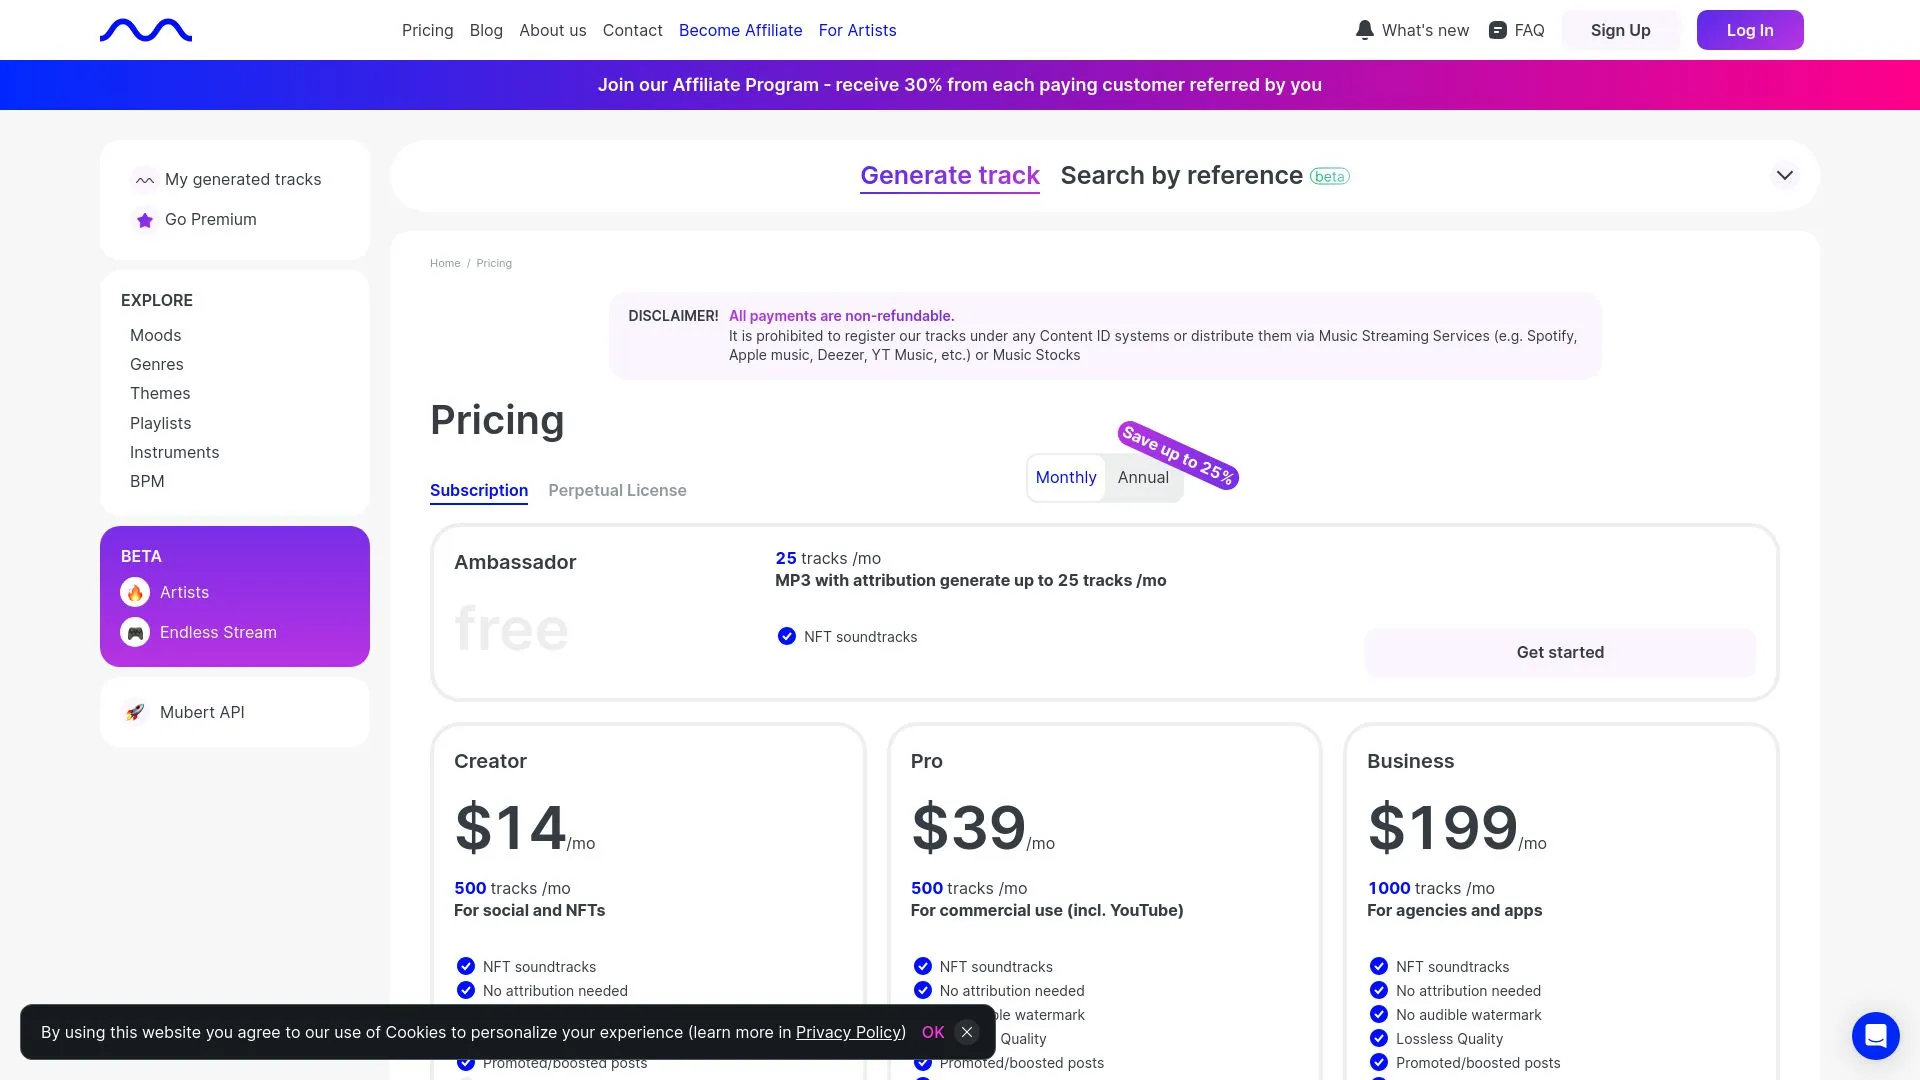Screen dimensions: 1920x1080
Task: Select the Artists flame icon
Action: [x=135, y=592]
